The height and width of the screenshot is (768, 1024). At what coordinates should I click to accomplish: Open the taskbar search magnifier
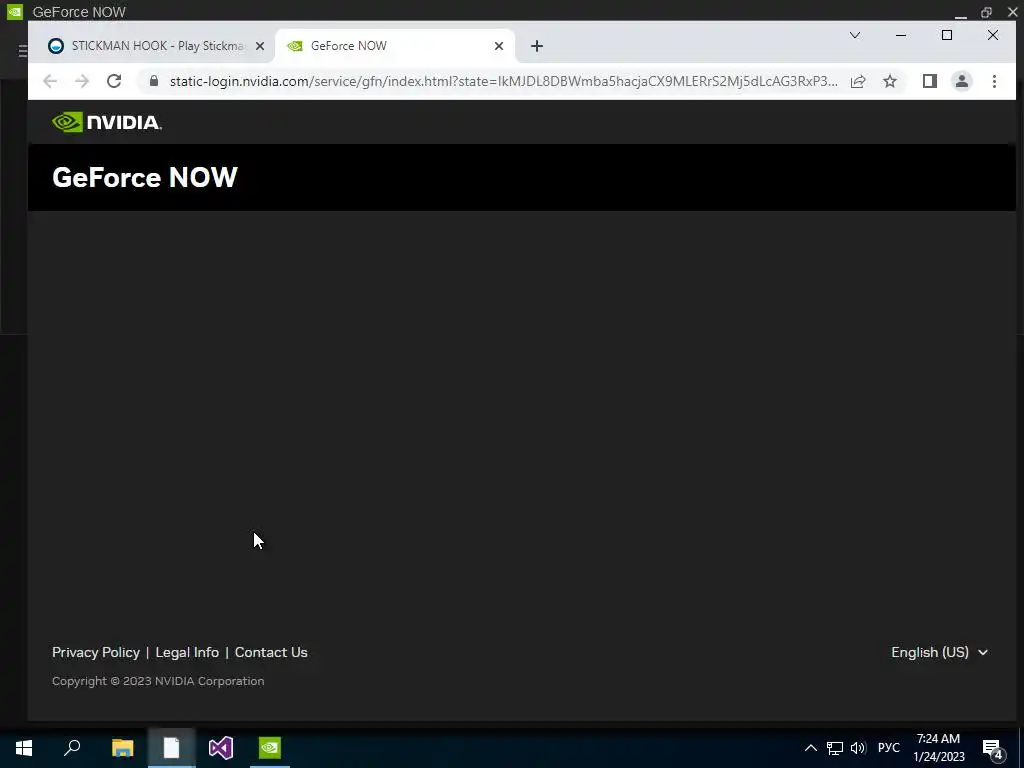point(72,748)
